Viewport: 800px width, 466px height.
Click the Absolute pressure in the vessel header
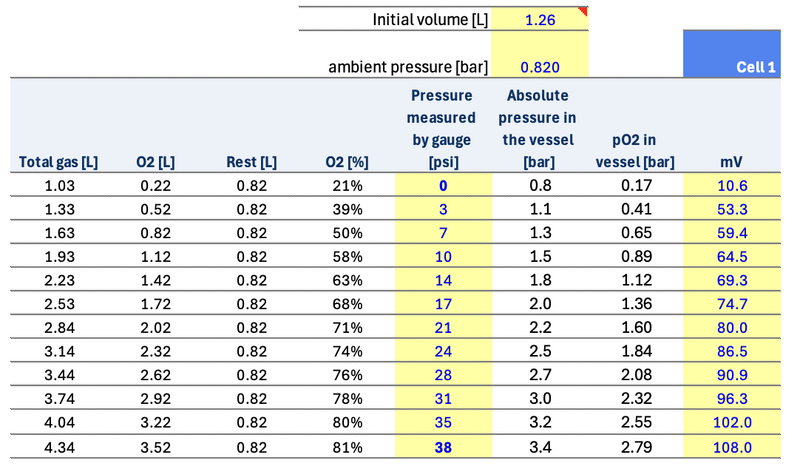pos(538,128)
